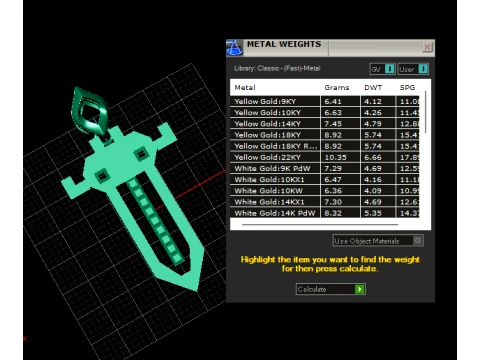Select the Yellow Gold:10KY row

click(x=324, y=113)
